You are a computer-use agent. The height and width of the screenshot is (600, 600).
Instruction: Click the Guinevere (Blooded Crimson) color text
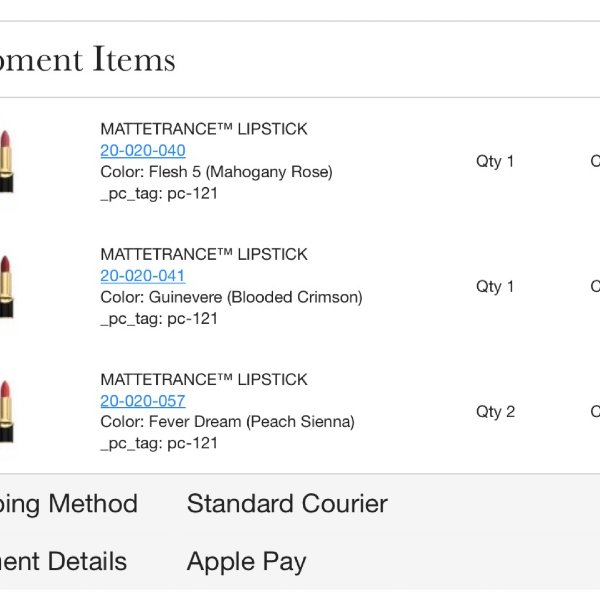pyautogui.click(x=231, y=297)
